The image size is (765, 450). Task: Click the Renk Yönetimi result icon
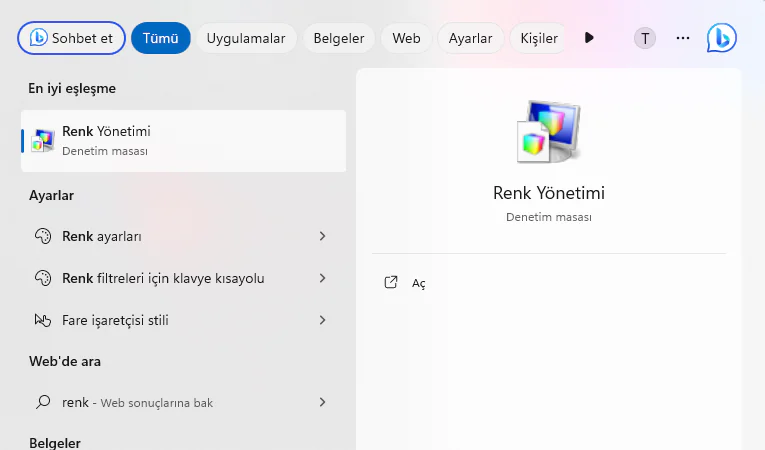(42, 141)
